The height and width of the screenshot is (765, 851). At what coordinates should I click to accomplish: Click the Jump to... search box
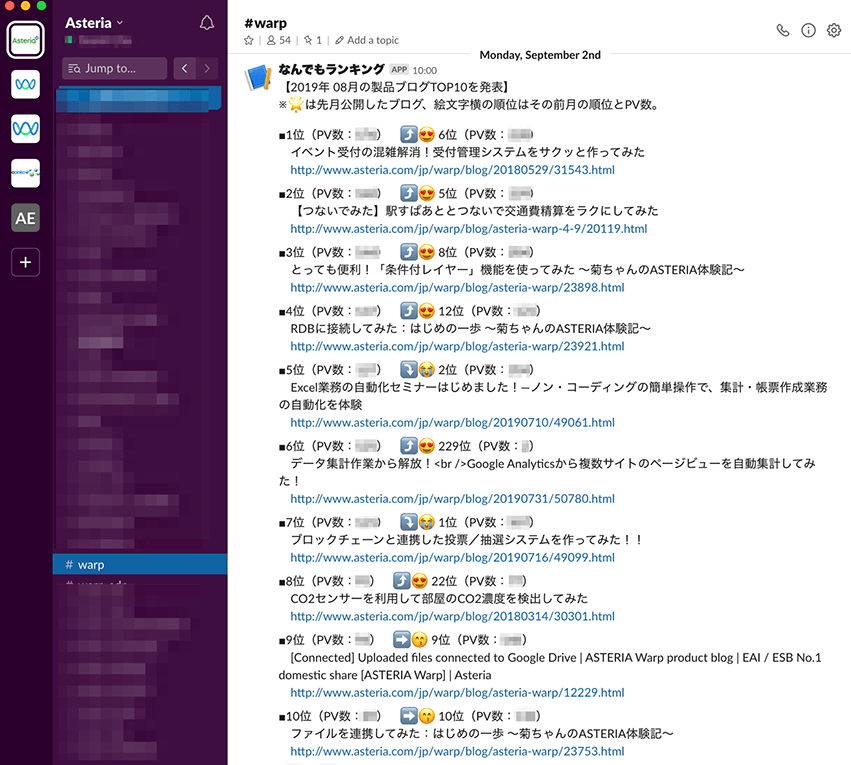115,68
